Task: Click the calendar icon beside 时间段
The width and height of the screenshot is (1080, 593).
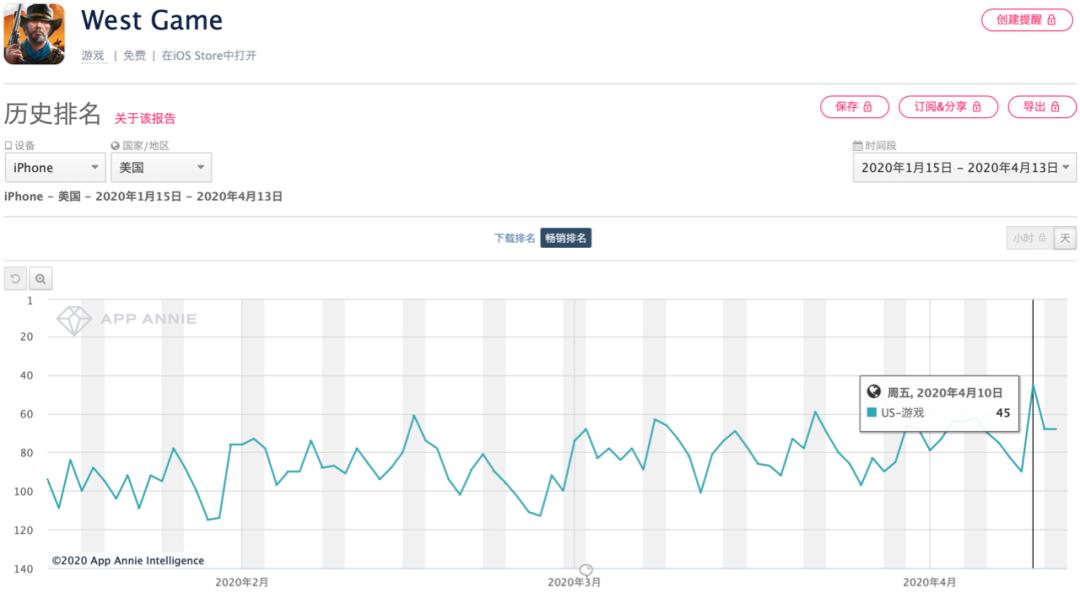Action: point(857,146)
